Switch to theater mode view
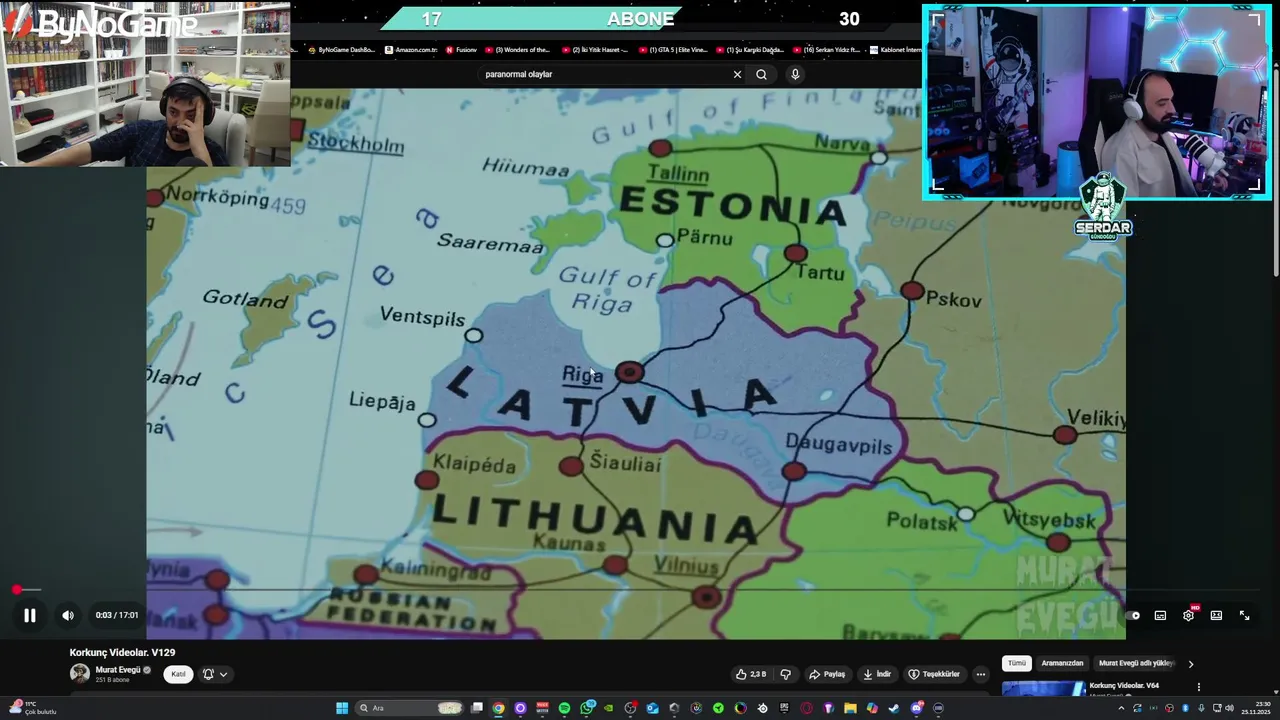 1216,616
